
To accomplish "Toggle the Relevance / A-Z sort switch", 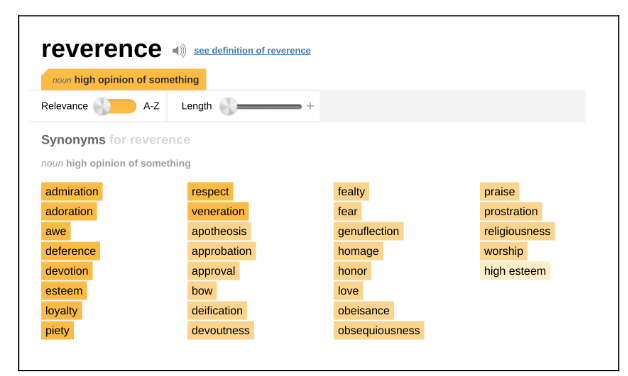I will (x=115, y=106).
